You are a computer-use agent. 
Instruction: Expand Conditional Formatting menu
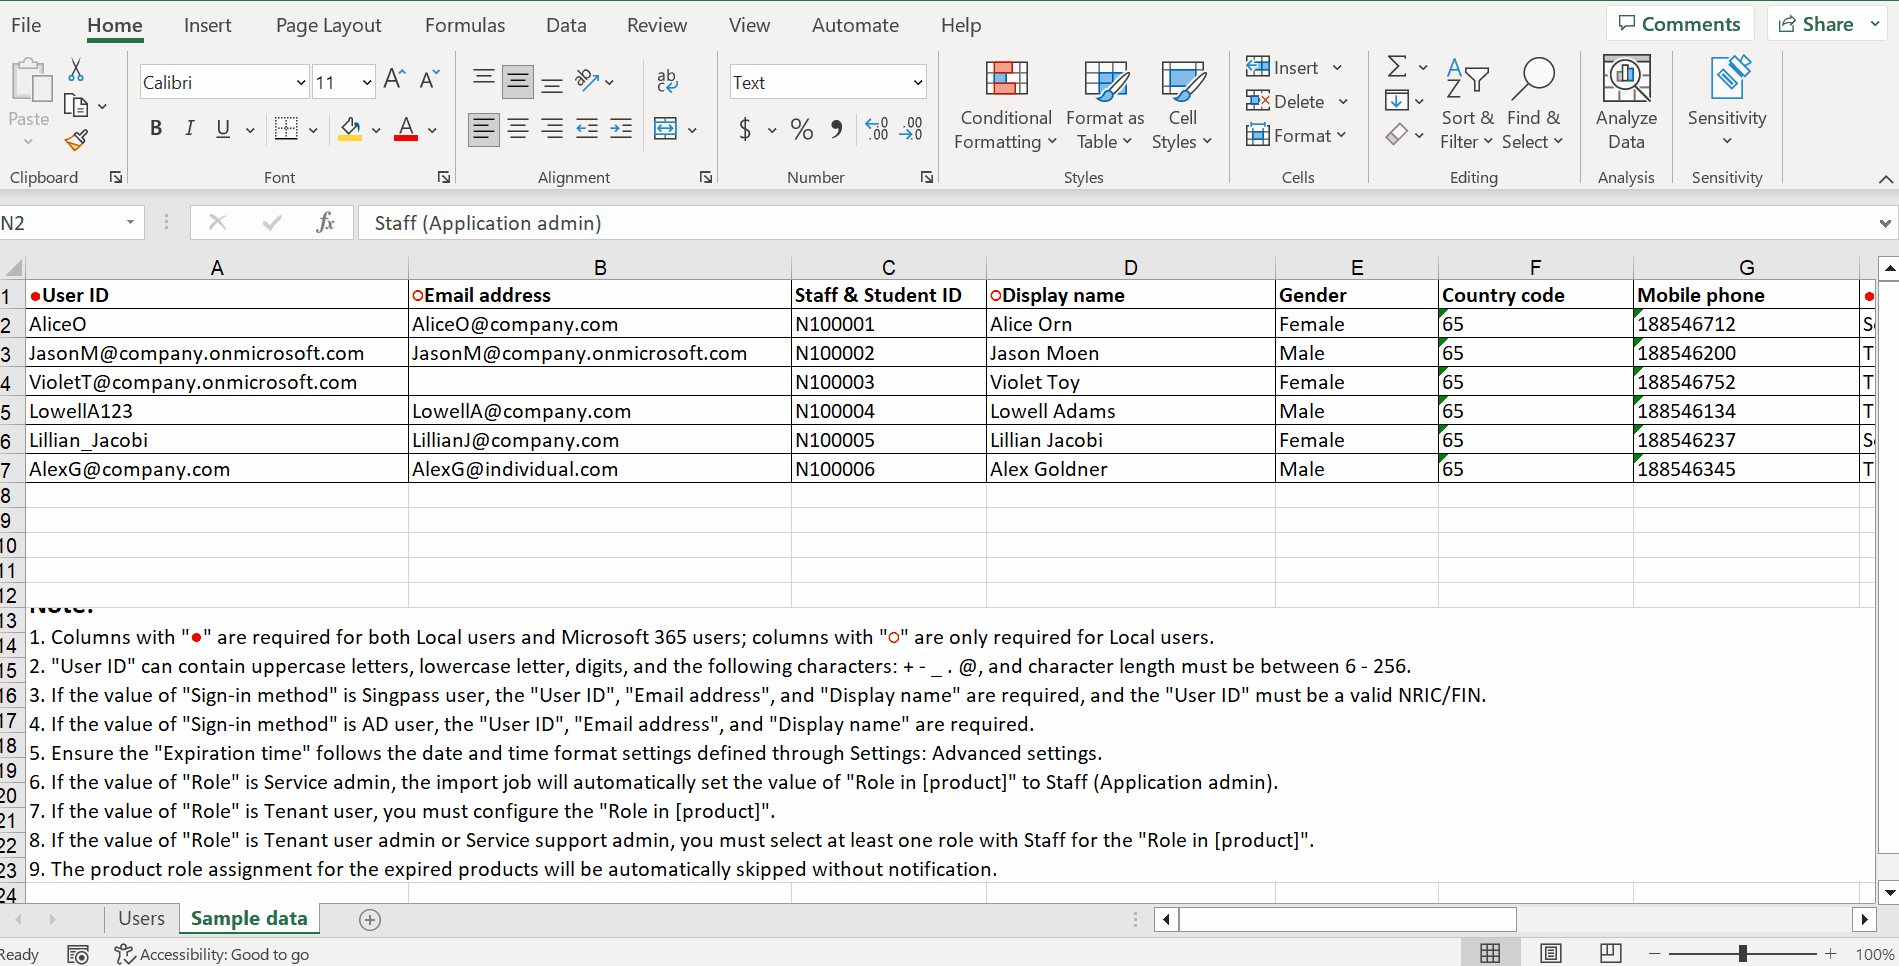(1005, 105)
